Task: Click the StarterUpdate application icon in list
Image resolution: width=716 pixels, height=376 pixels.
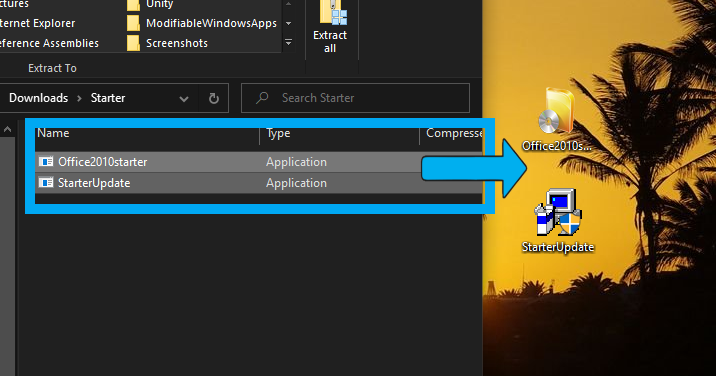Action: tap(46, 183)
